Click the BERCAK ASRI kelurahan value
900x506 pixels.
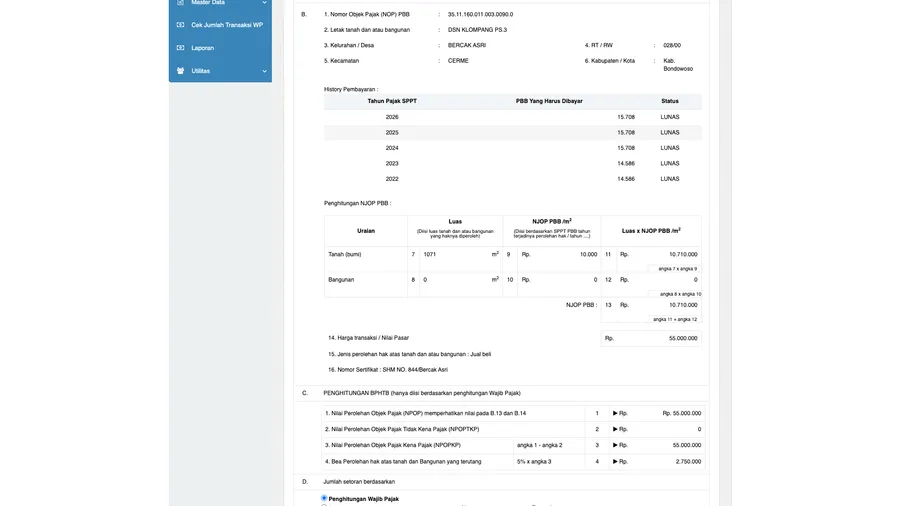tap(467, 45)
